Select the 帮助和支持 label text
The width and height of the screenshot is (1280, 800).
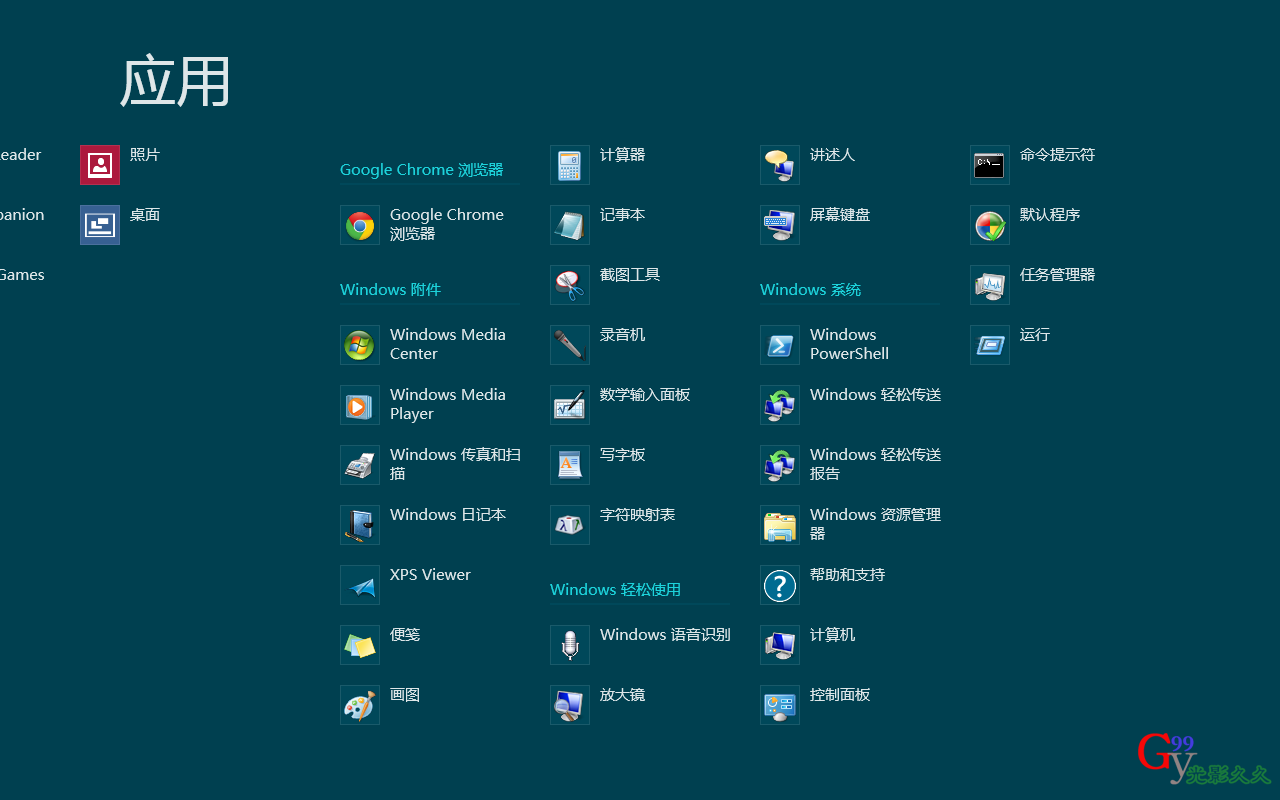coord(847,575)
